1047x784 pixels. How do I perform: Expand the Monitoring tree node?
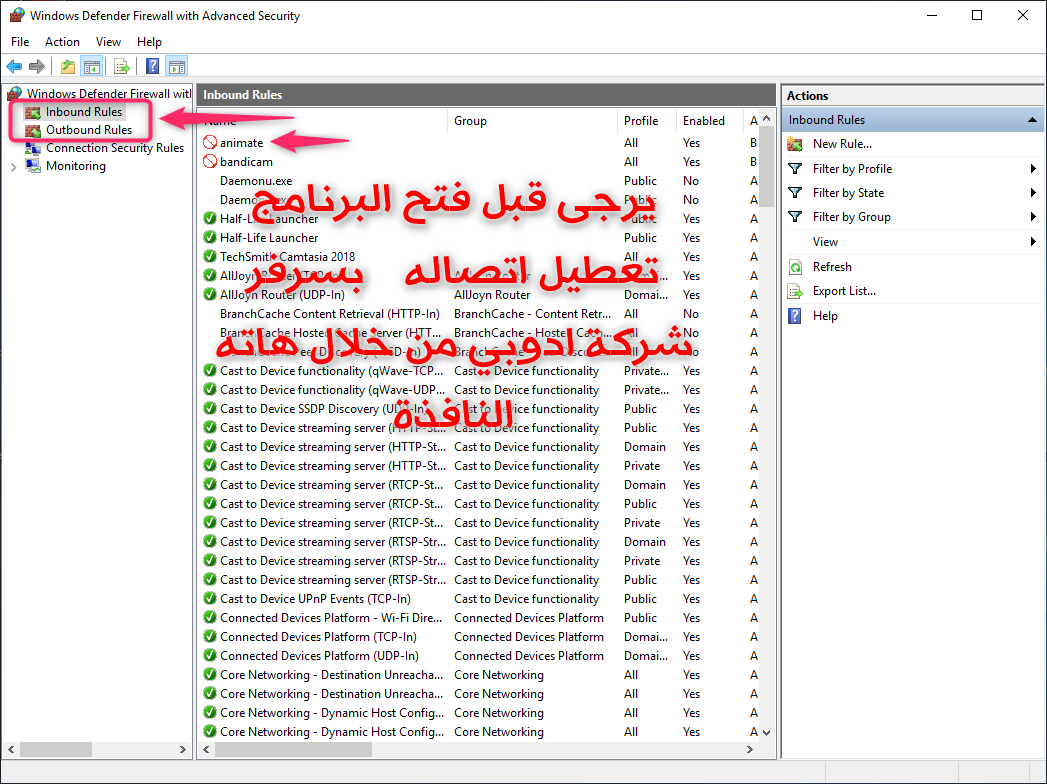[13, 167]
